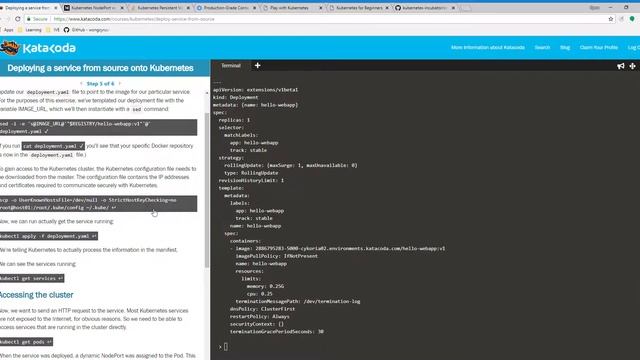Click 'terminationGracePeriodSeconds: 30' in terminal
The image size is (640, 360).
coord(277,332)
